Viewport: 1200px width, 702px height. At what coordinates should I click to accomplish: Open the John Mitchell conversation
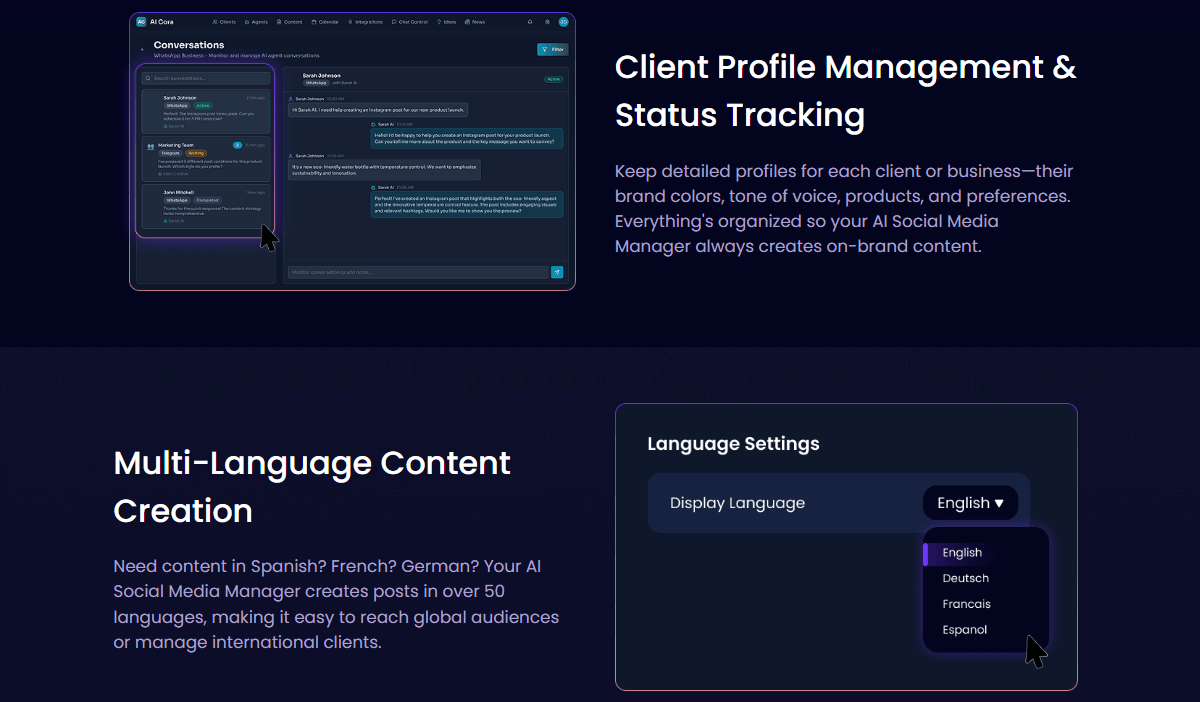(x=205, y=207)
